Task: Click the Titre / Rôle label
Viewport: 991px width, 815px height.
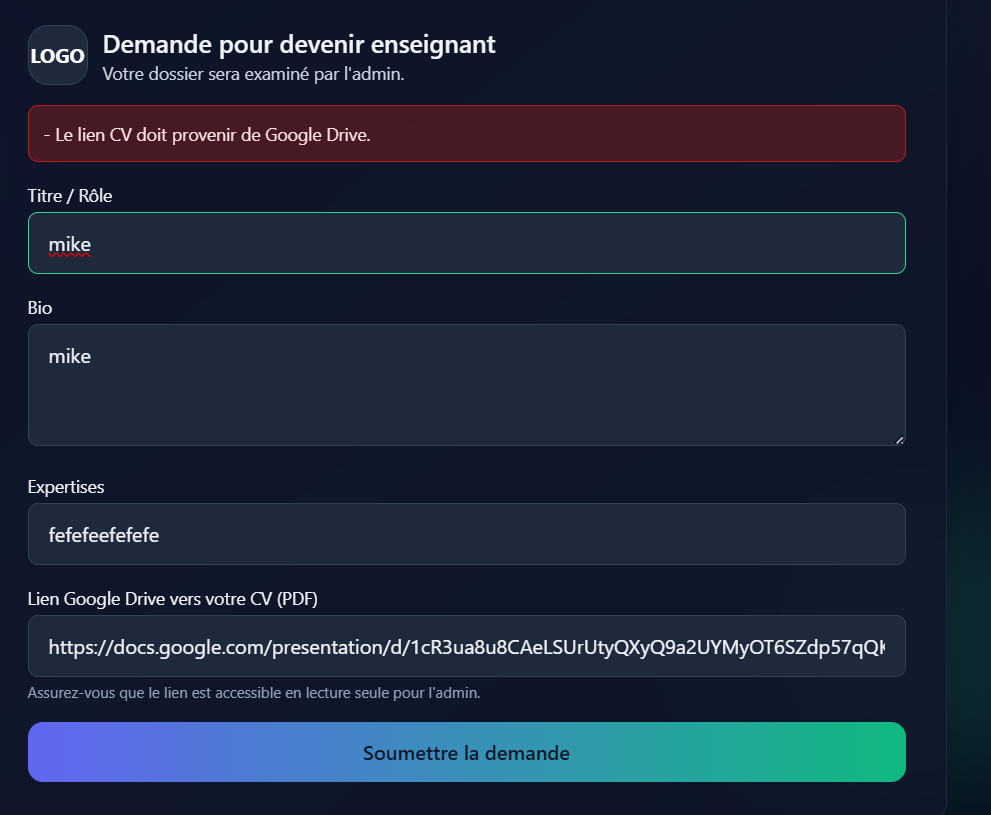Action: pyautogui.click(x=70, y=196)
